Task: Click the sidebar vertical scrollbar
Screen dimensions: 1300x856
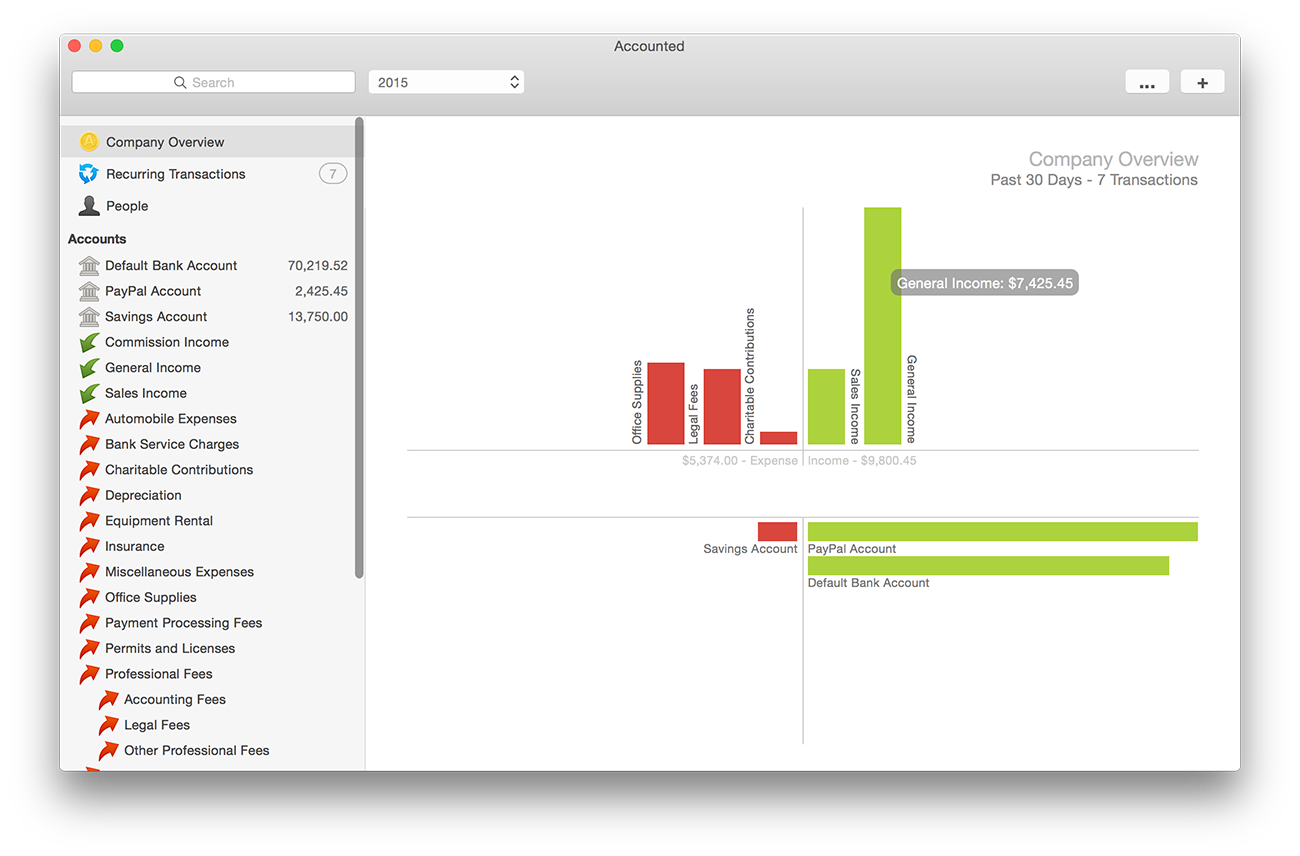Action: [x=359, y=348]
